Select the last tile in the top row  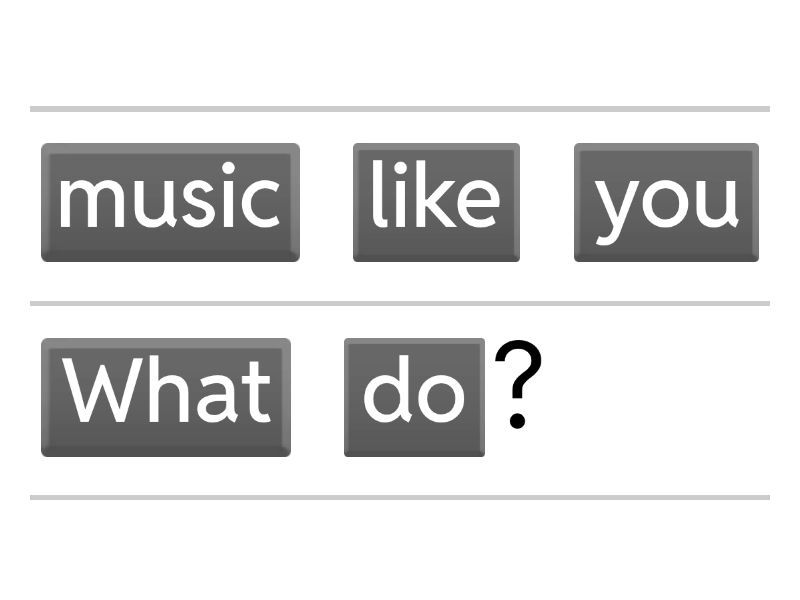(x=666, y=202)
